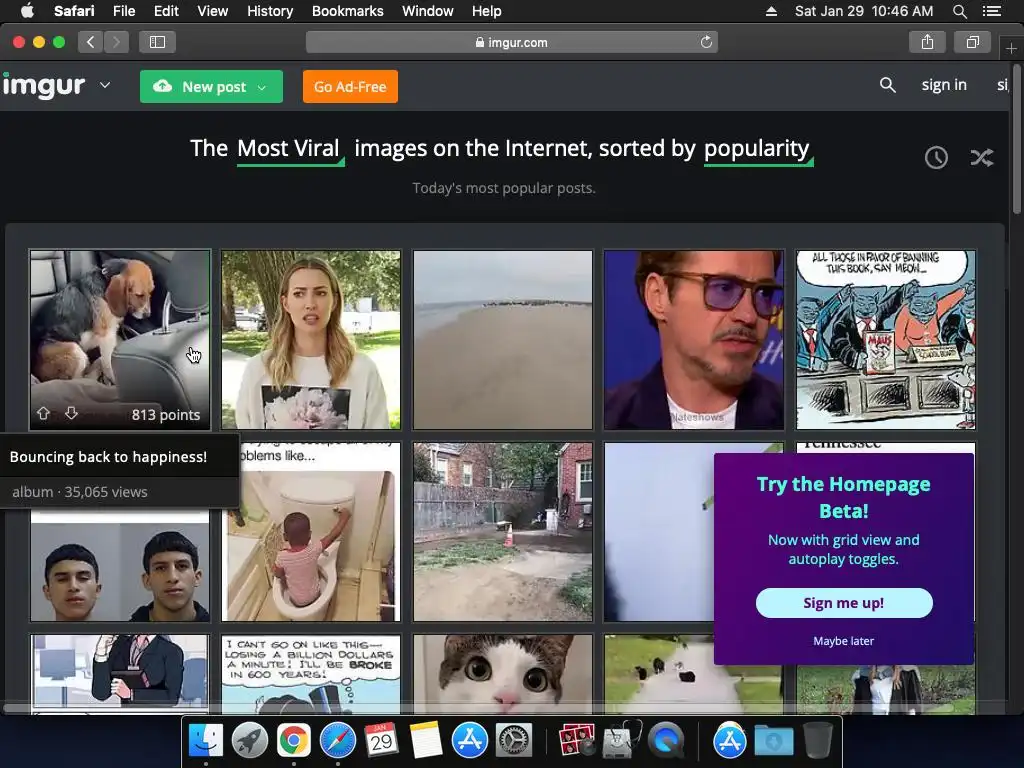Click Safari forward navigation button
Image resolution: width=1024 pixels, height=768 pixels.
[116, 42]
